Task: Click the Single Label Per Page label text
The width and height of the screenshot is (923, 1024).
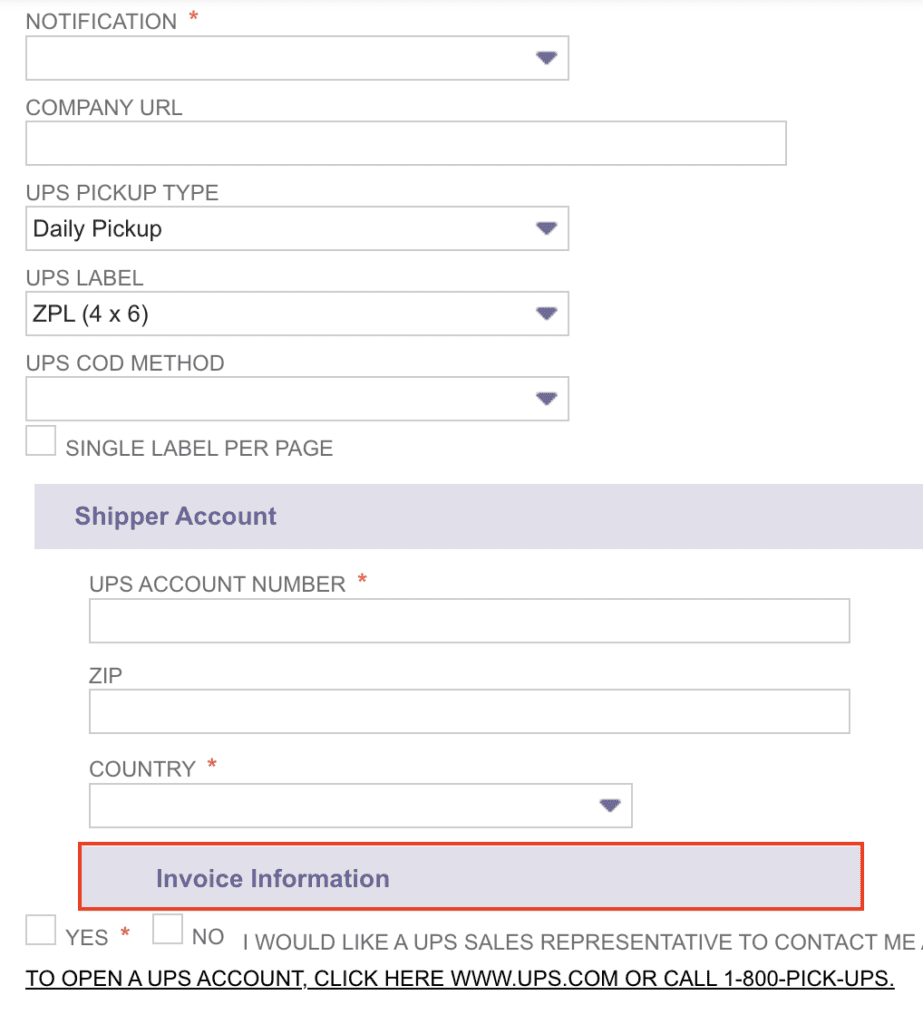Action: [x=199, y=448]
